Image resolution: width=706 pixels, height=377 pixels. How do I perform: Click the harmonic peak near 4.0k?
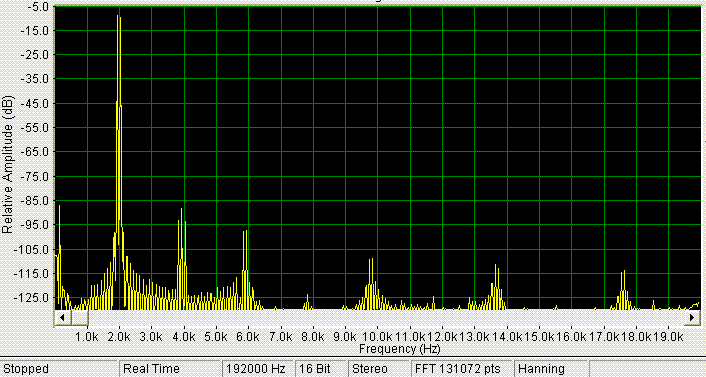181,209
